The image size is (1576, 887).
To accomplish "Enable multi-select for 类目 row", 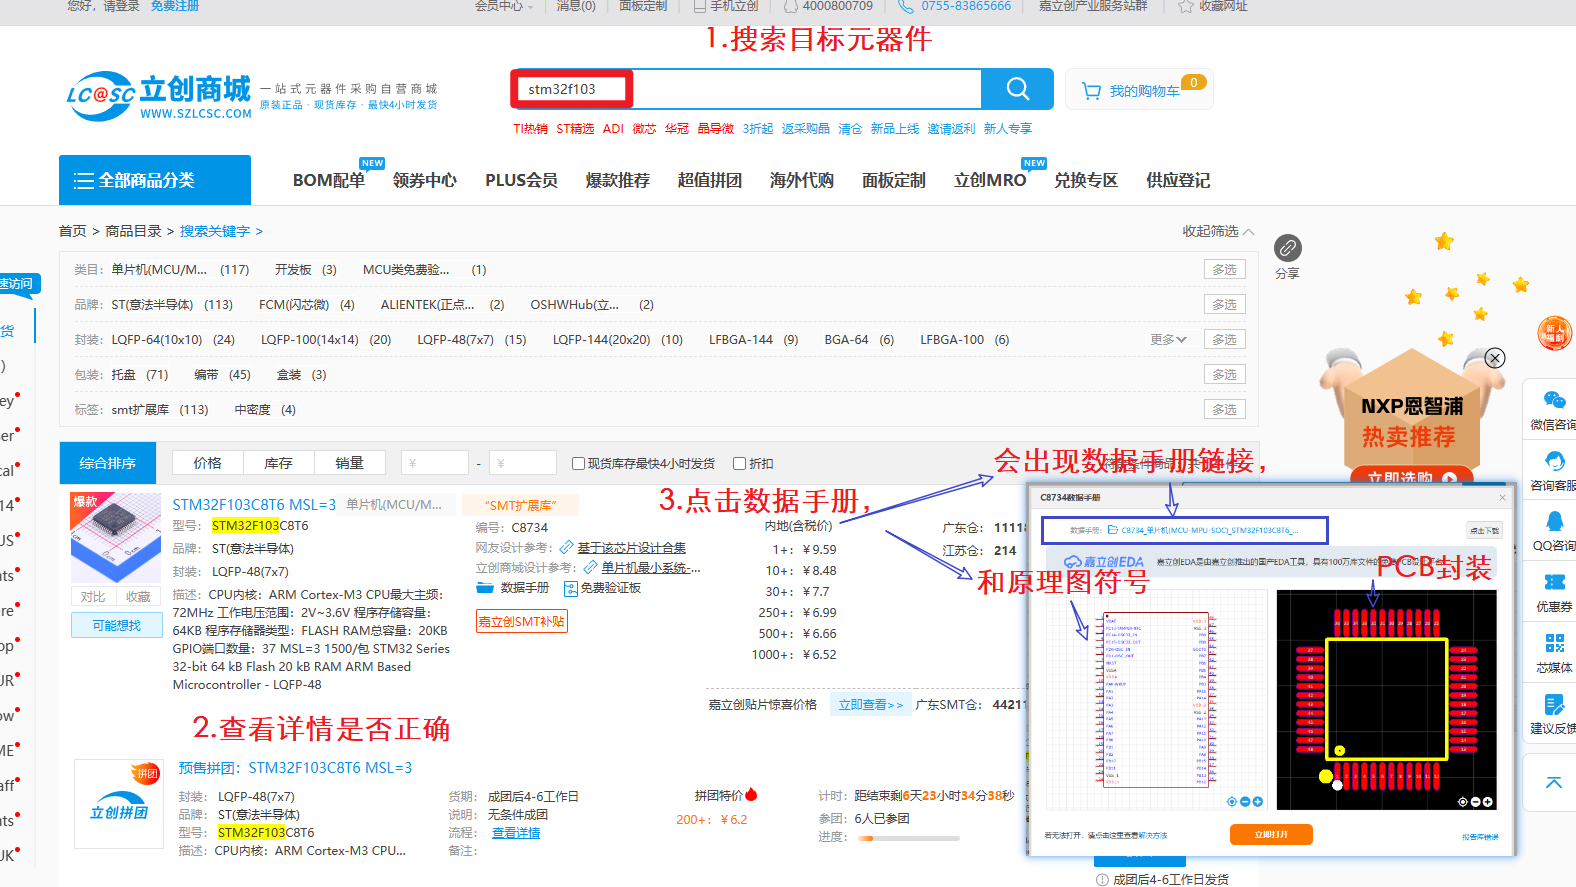I will coord(1225,270).
